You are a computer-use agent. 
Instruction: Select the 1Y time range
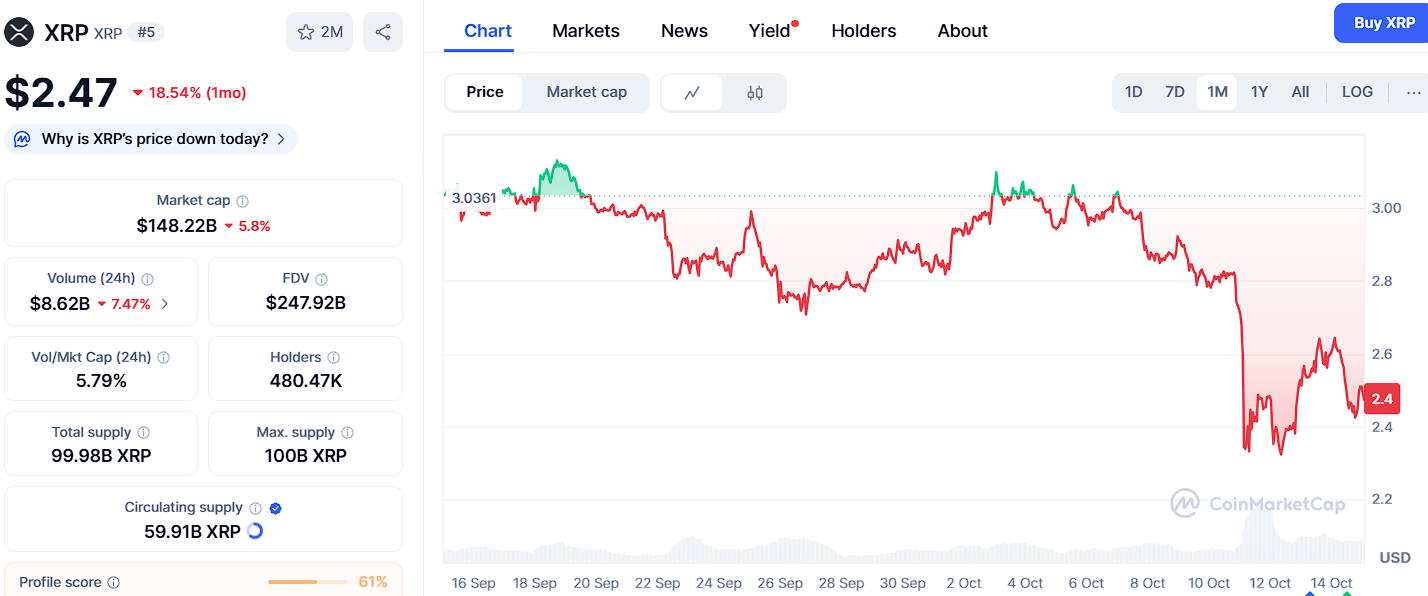[1259, 92]
